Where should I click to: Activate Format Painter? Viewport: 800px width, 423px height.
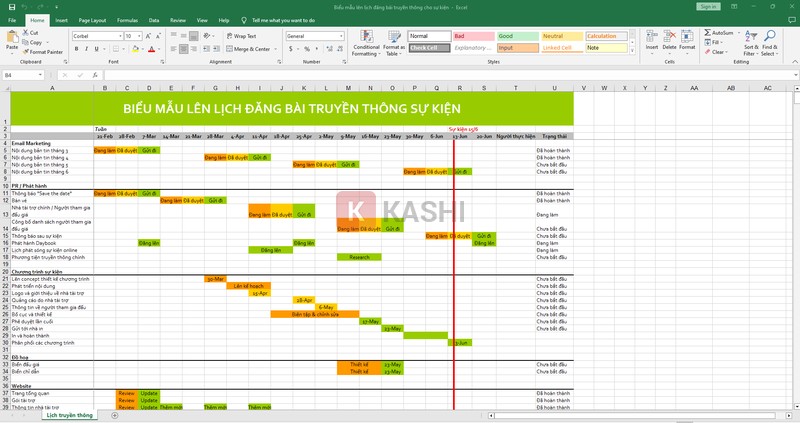coord(43,52)
